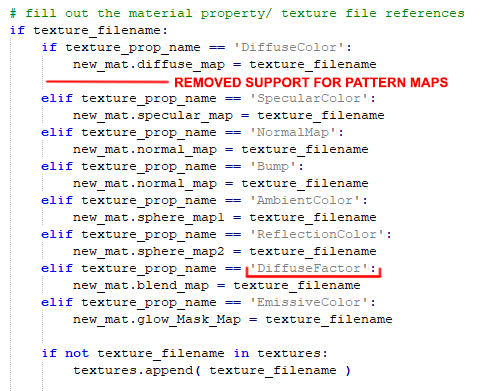Click the 'if texture_filename:' line
This screenshot has width=483, height=391.
coord(88,31)
